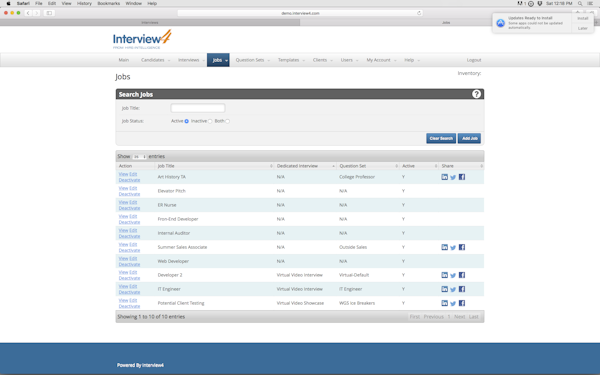Click Add Job button
Screen dimensions: 600x375
point(470,139)
